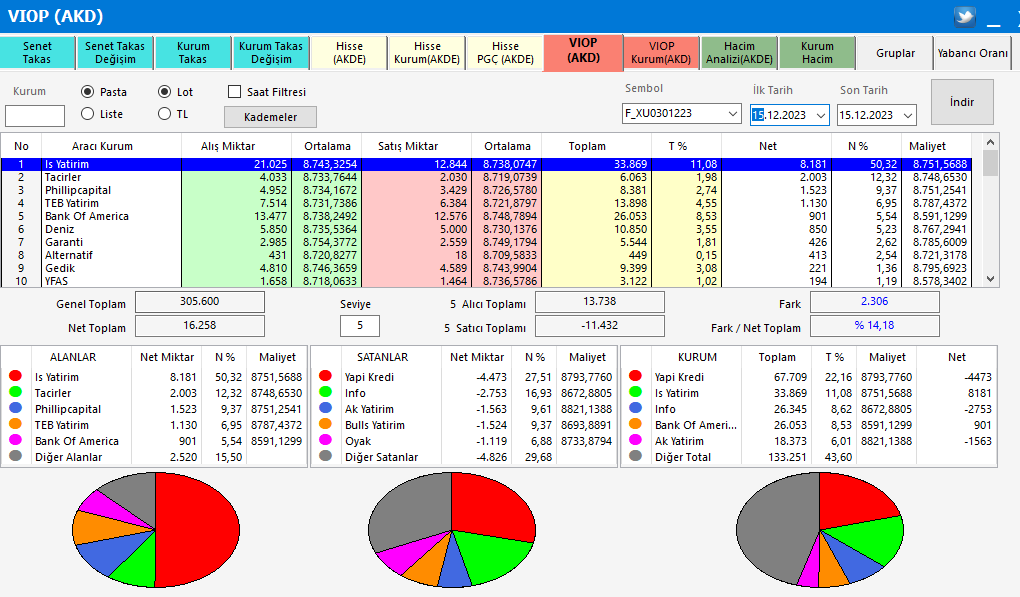Click magenta swatch beside Oyak in SATANLAR
Screen dimensions: 1020x597
coord(326,440)
